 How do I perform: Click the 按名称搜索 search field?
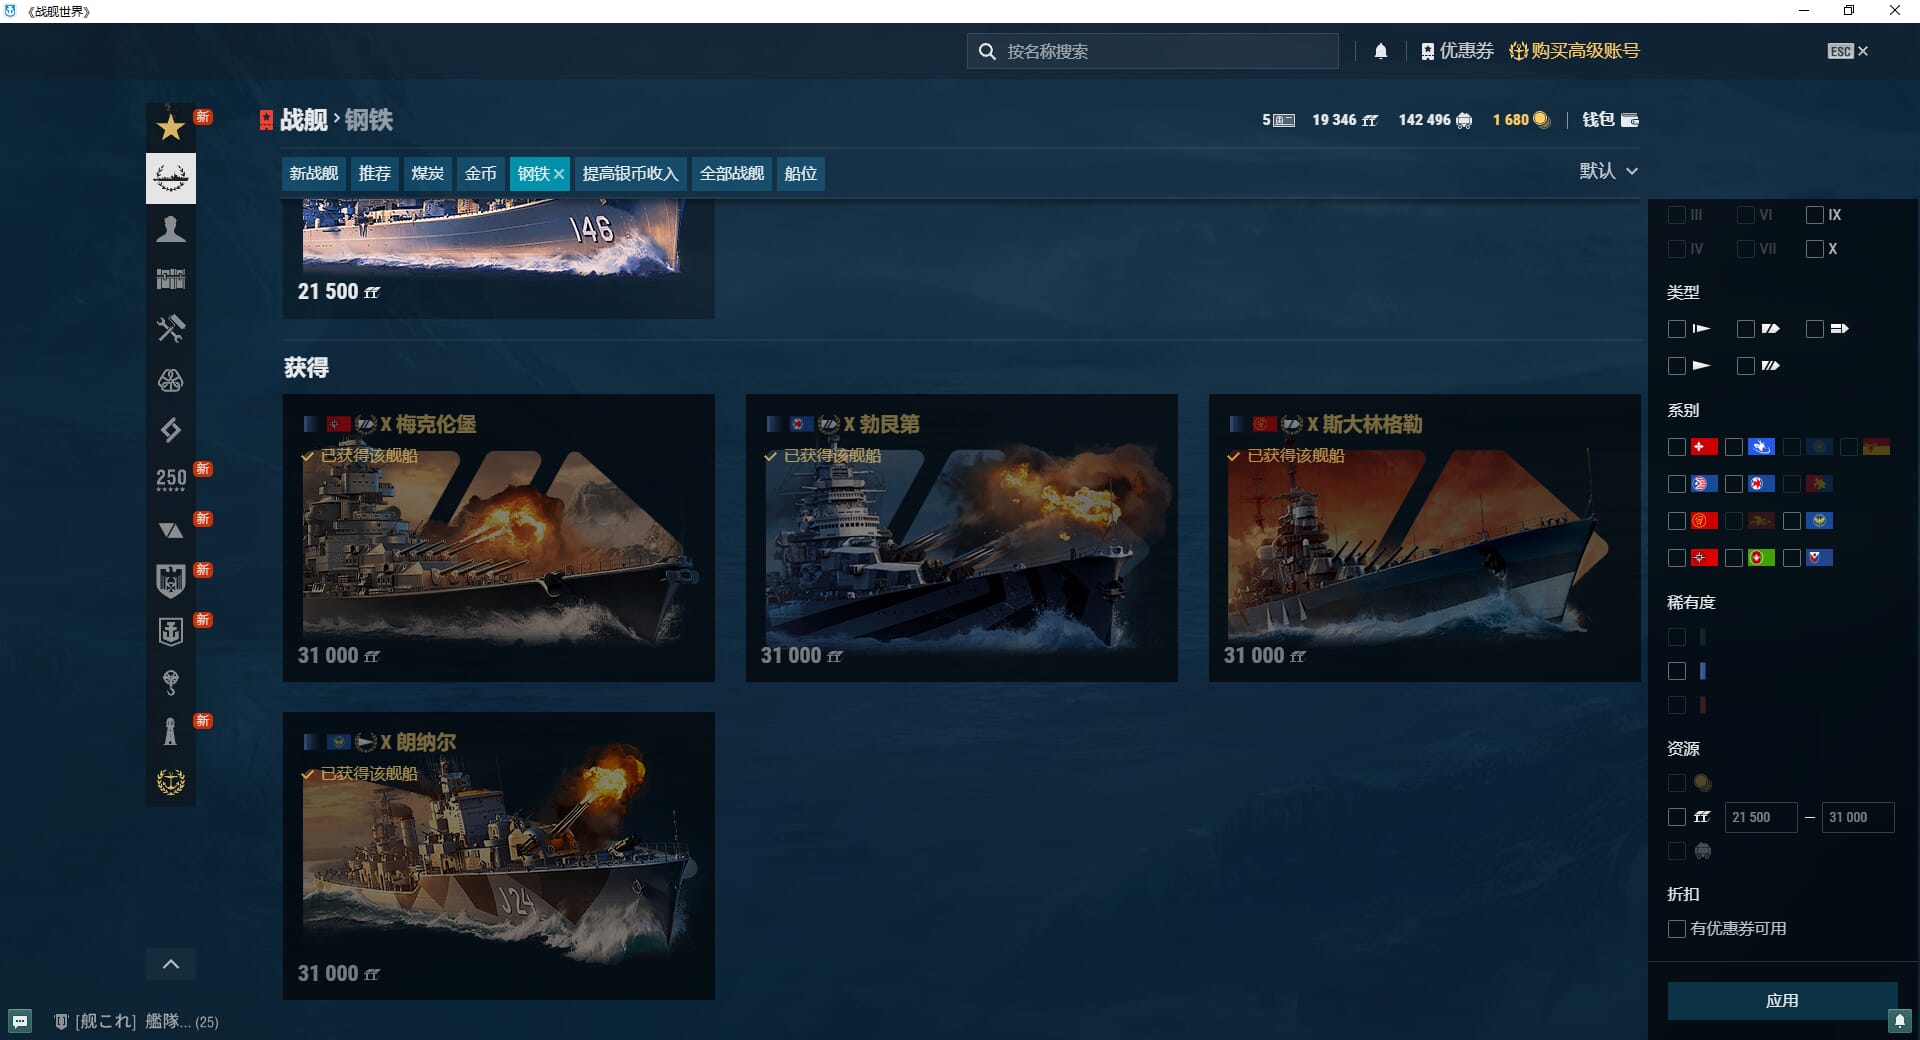click(x=1160, y=51)
